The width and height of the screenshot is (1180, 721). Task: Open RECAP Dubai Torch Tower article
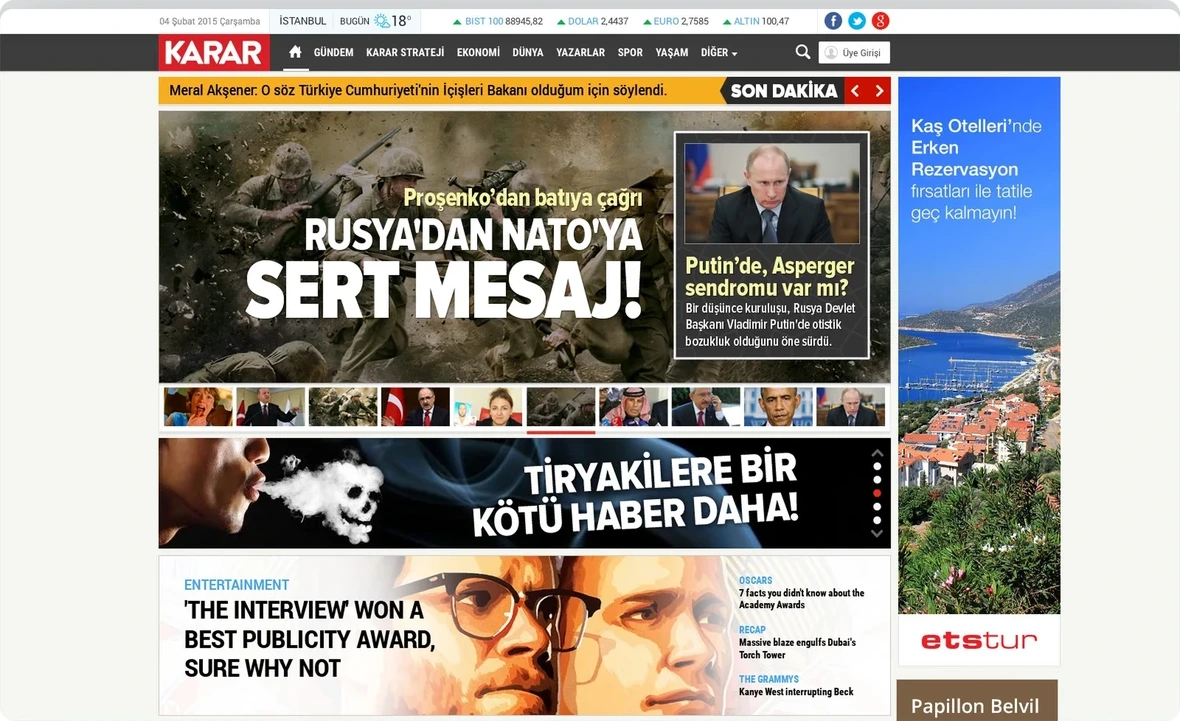click(798, 642)
